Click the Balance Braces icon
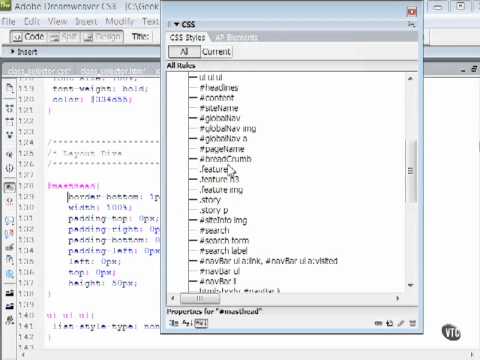This screenshot has height=360, width=480. pyautogui.click(x=10, y=168)
